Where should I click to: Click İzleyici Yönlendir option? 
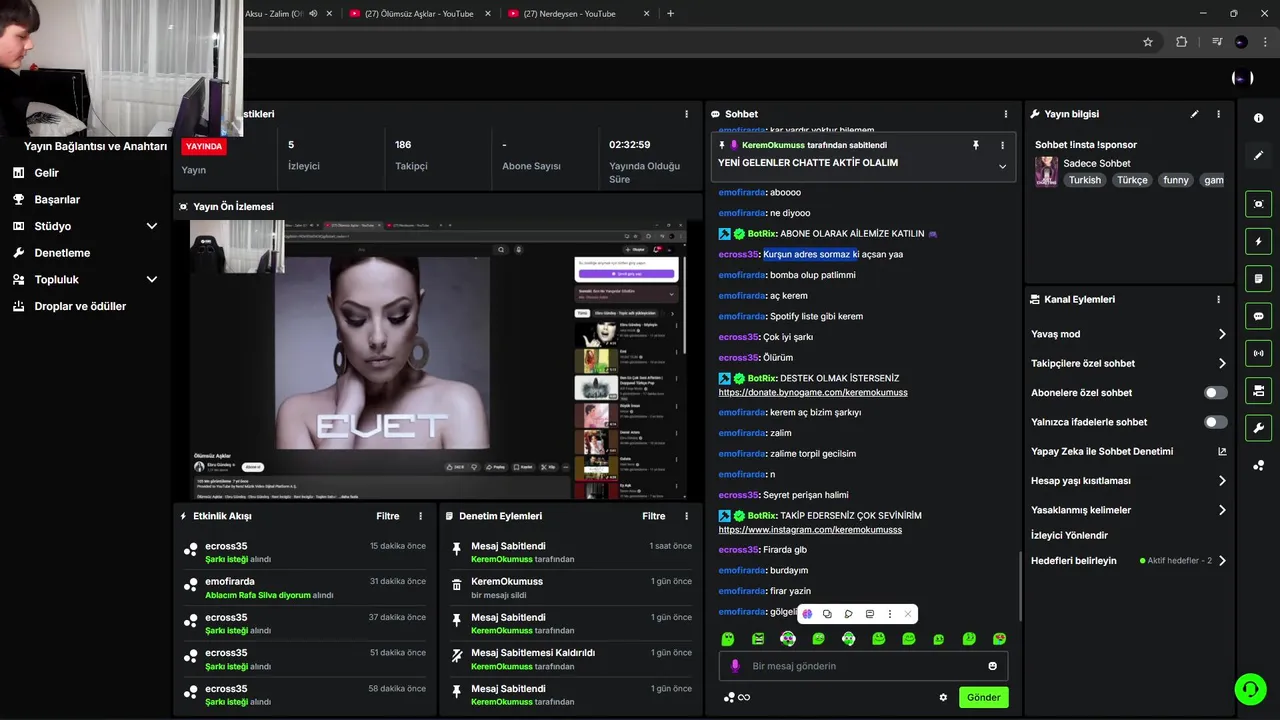1069,535
